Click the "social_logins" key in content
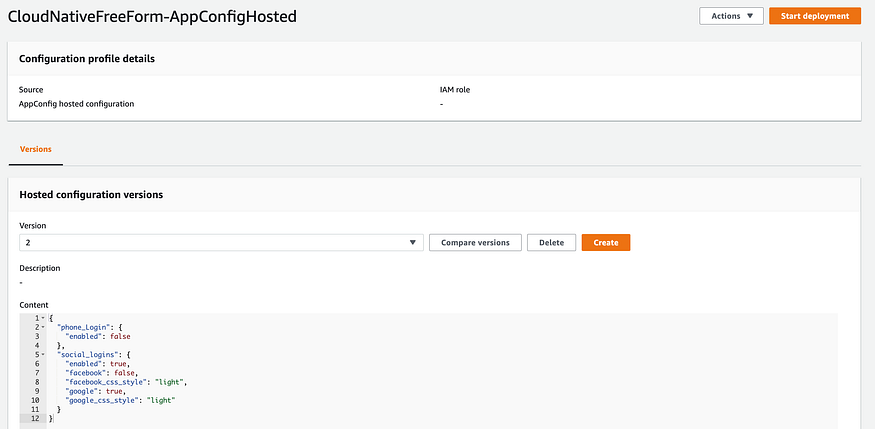This screenshot has width=875, height=429. (86, 354)
